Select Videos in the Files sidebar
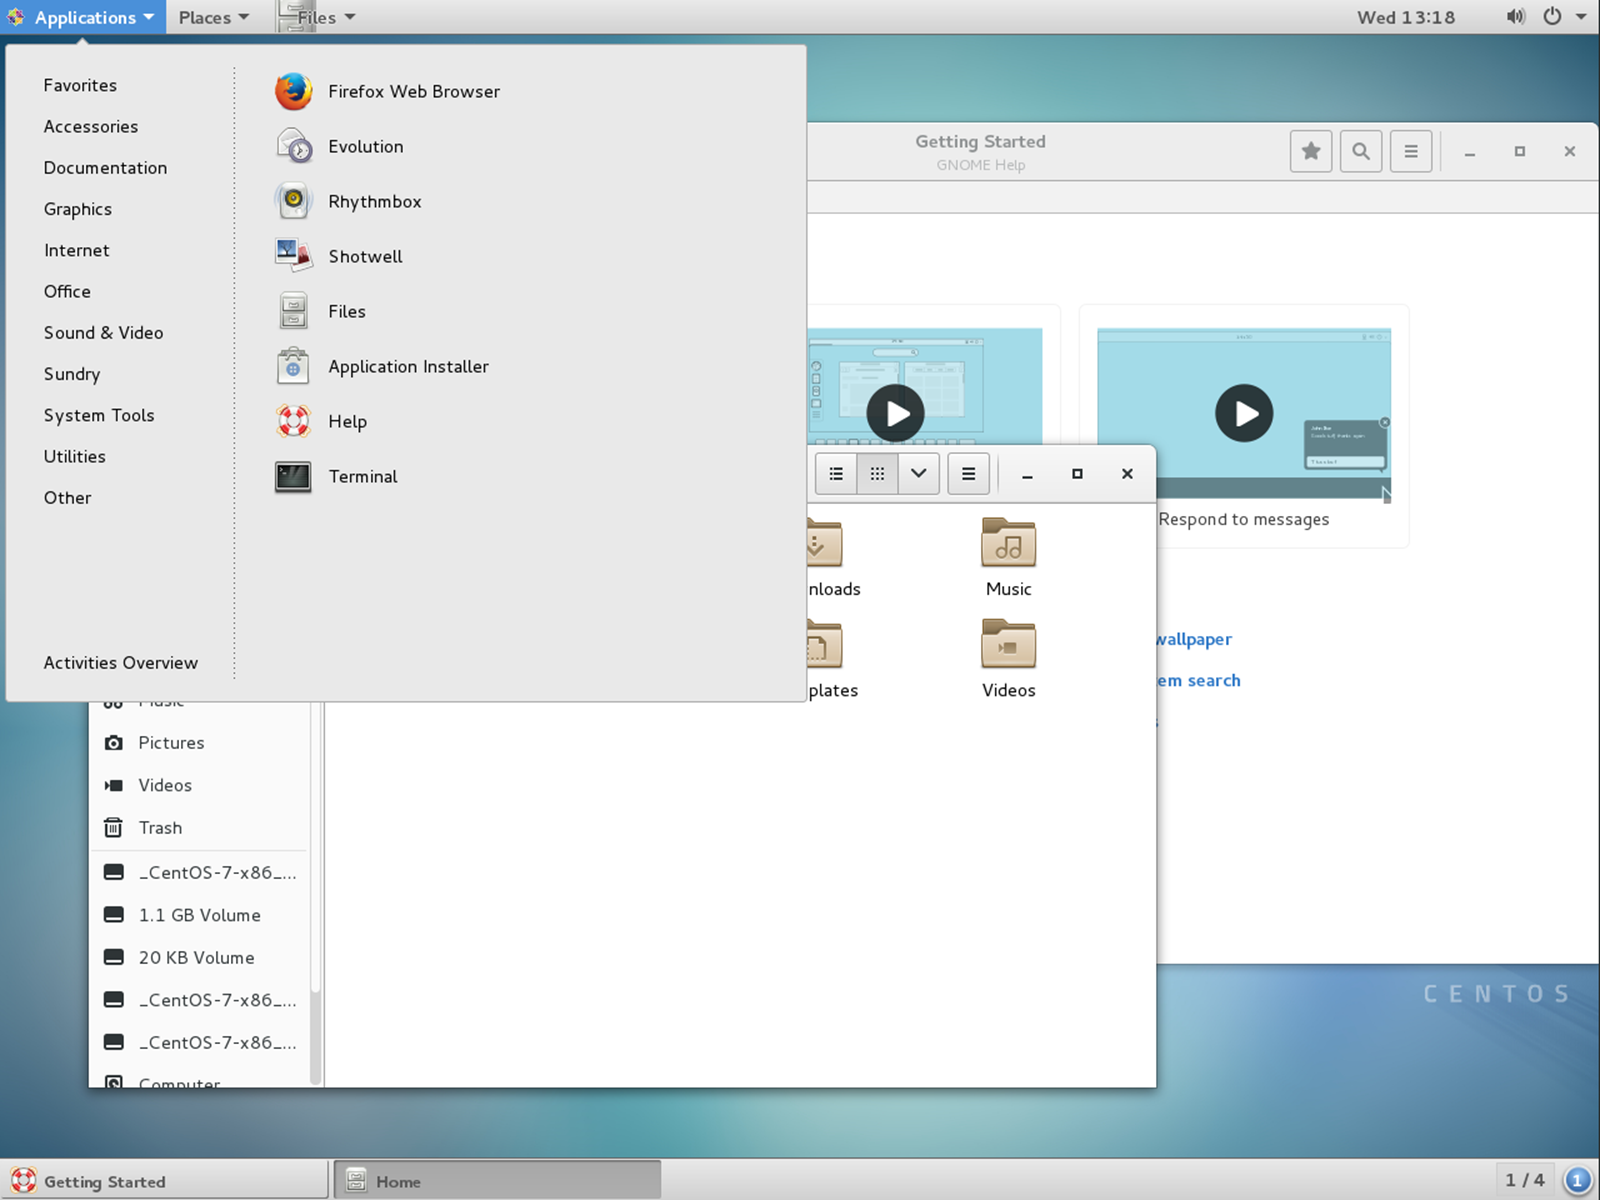The image size is (1600, 1200). pos(165,785)
